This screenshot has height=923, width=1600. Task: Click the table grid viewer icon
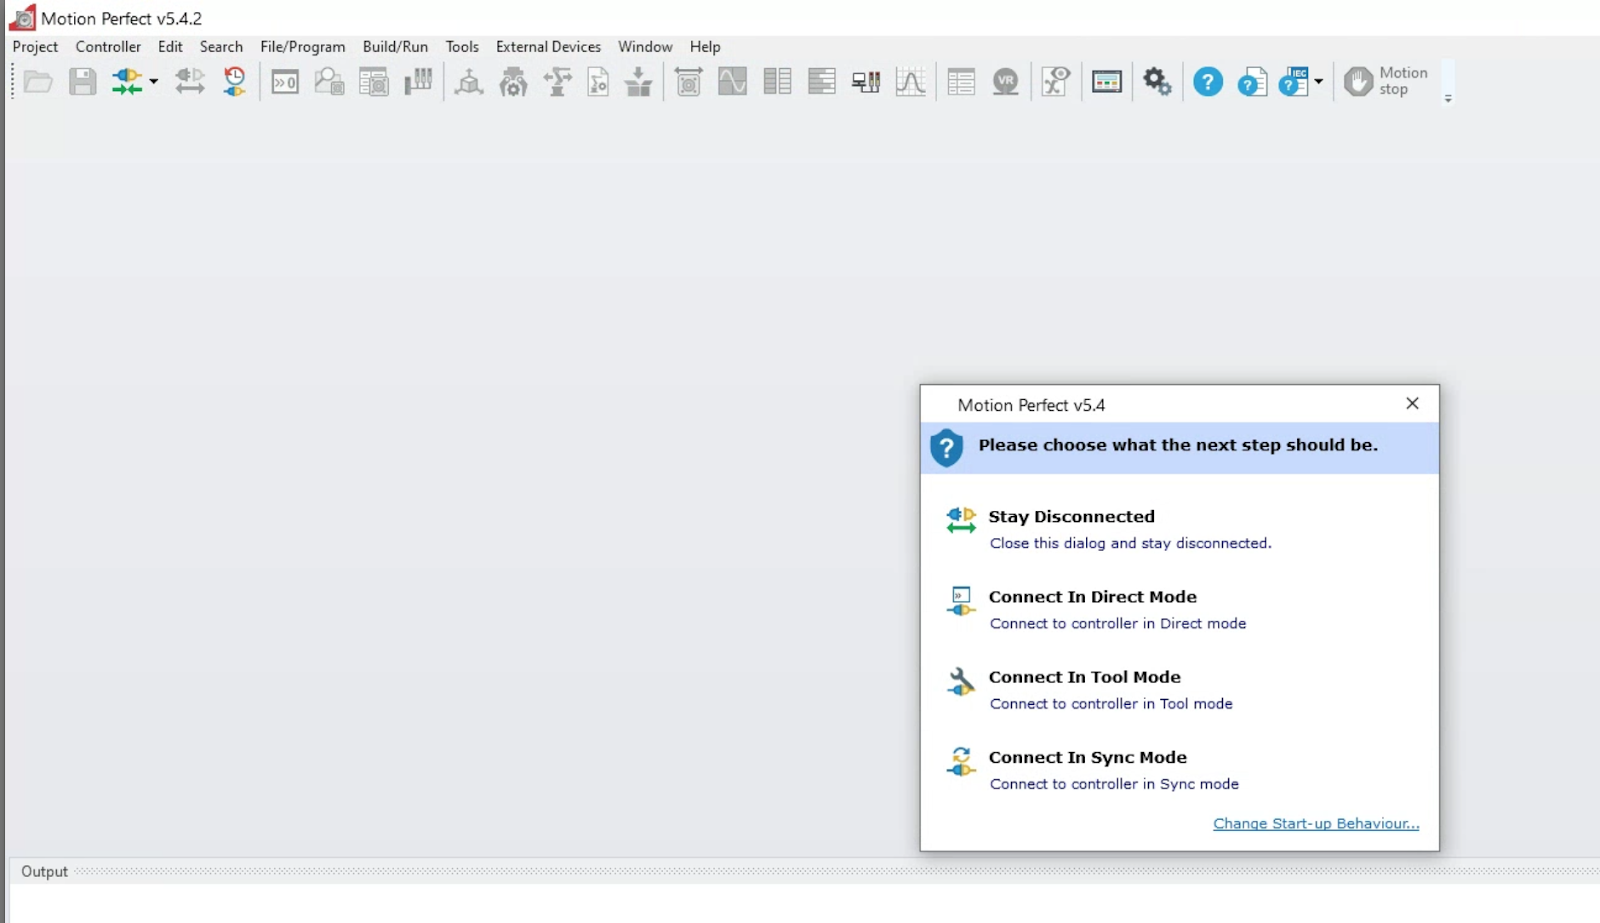coord(961,82)
